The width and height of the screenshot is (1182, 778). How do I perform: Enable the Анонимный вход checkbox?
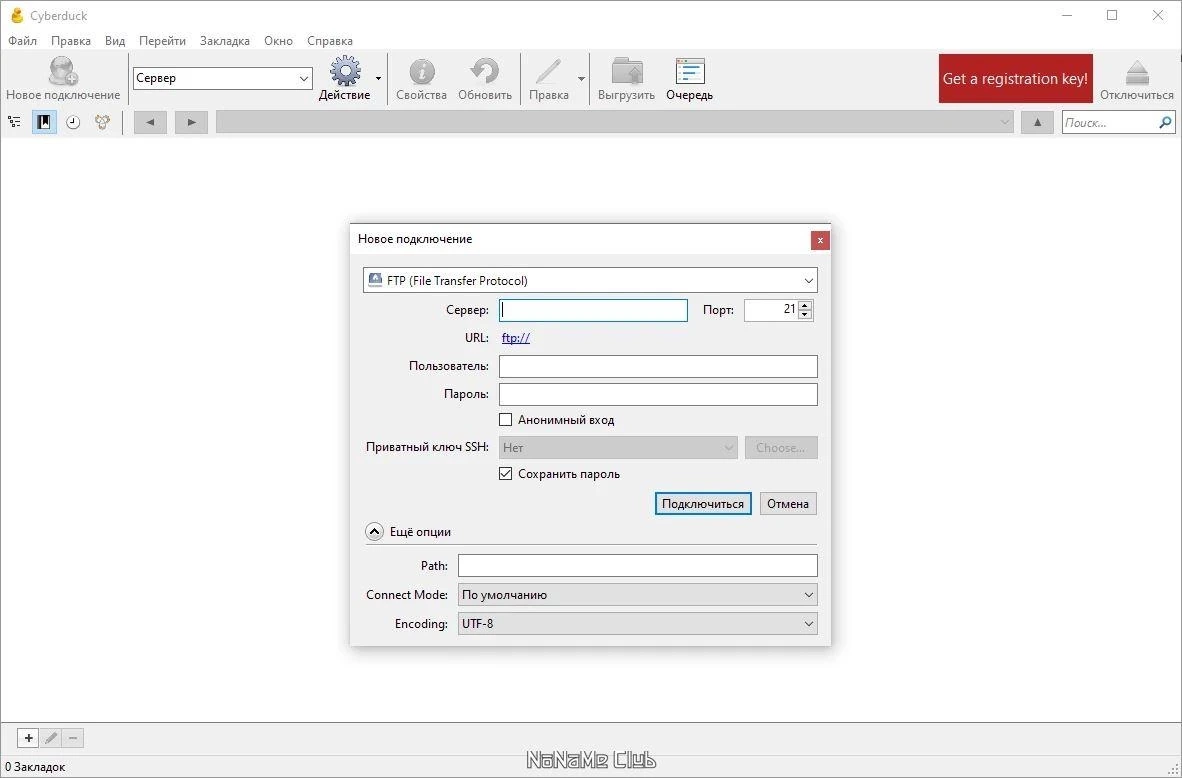[506, 420]
